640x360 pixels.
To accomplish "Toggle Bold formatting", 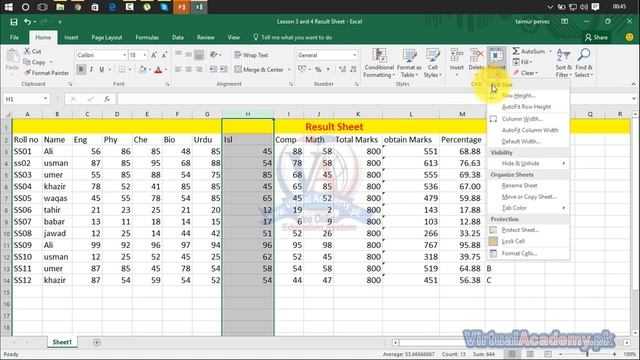I will point(81,69).
